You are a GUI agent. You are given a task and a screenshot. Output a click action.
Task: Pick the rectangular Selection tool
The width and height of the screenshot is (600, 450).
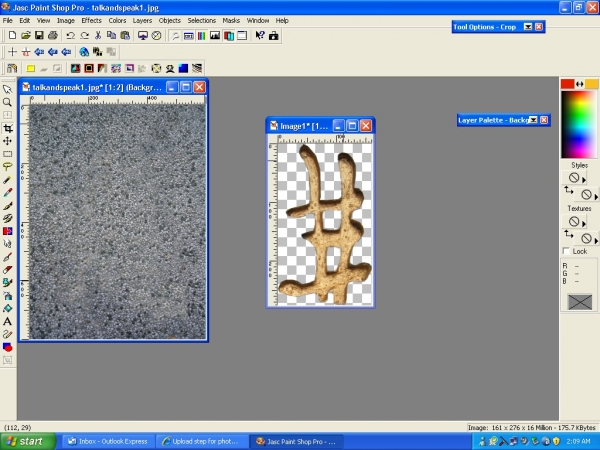7,154
